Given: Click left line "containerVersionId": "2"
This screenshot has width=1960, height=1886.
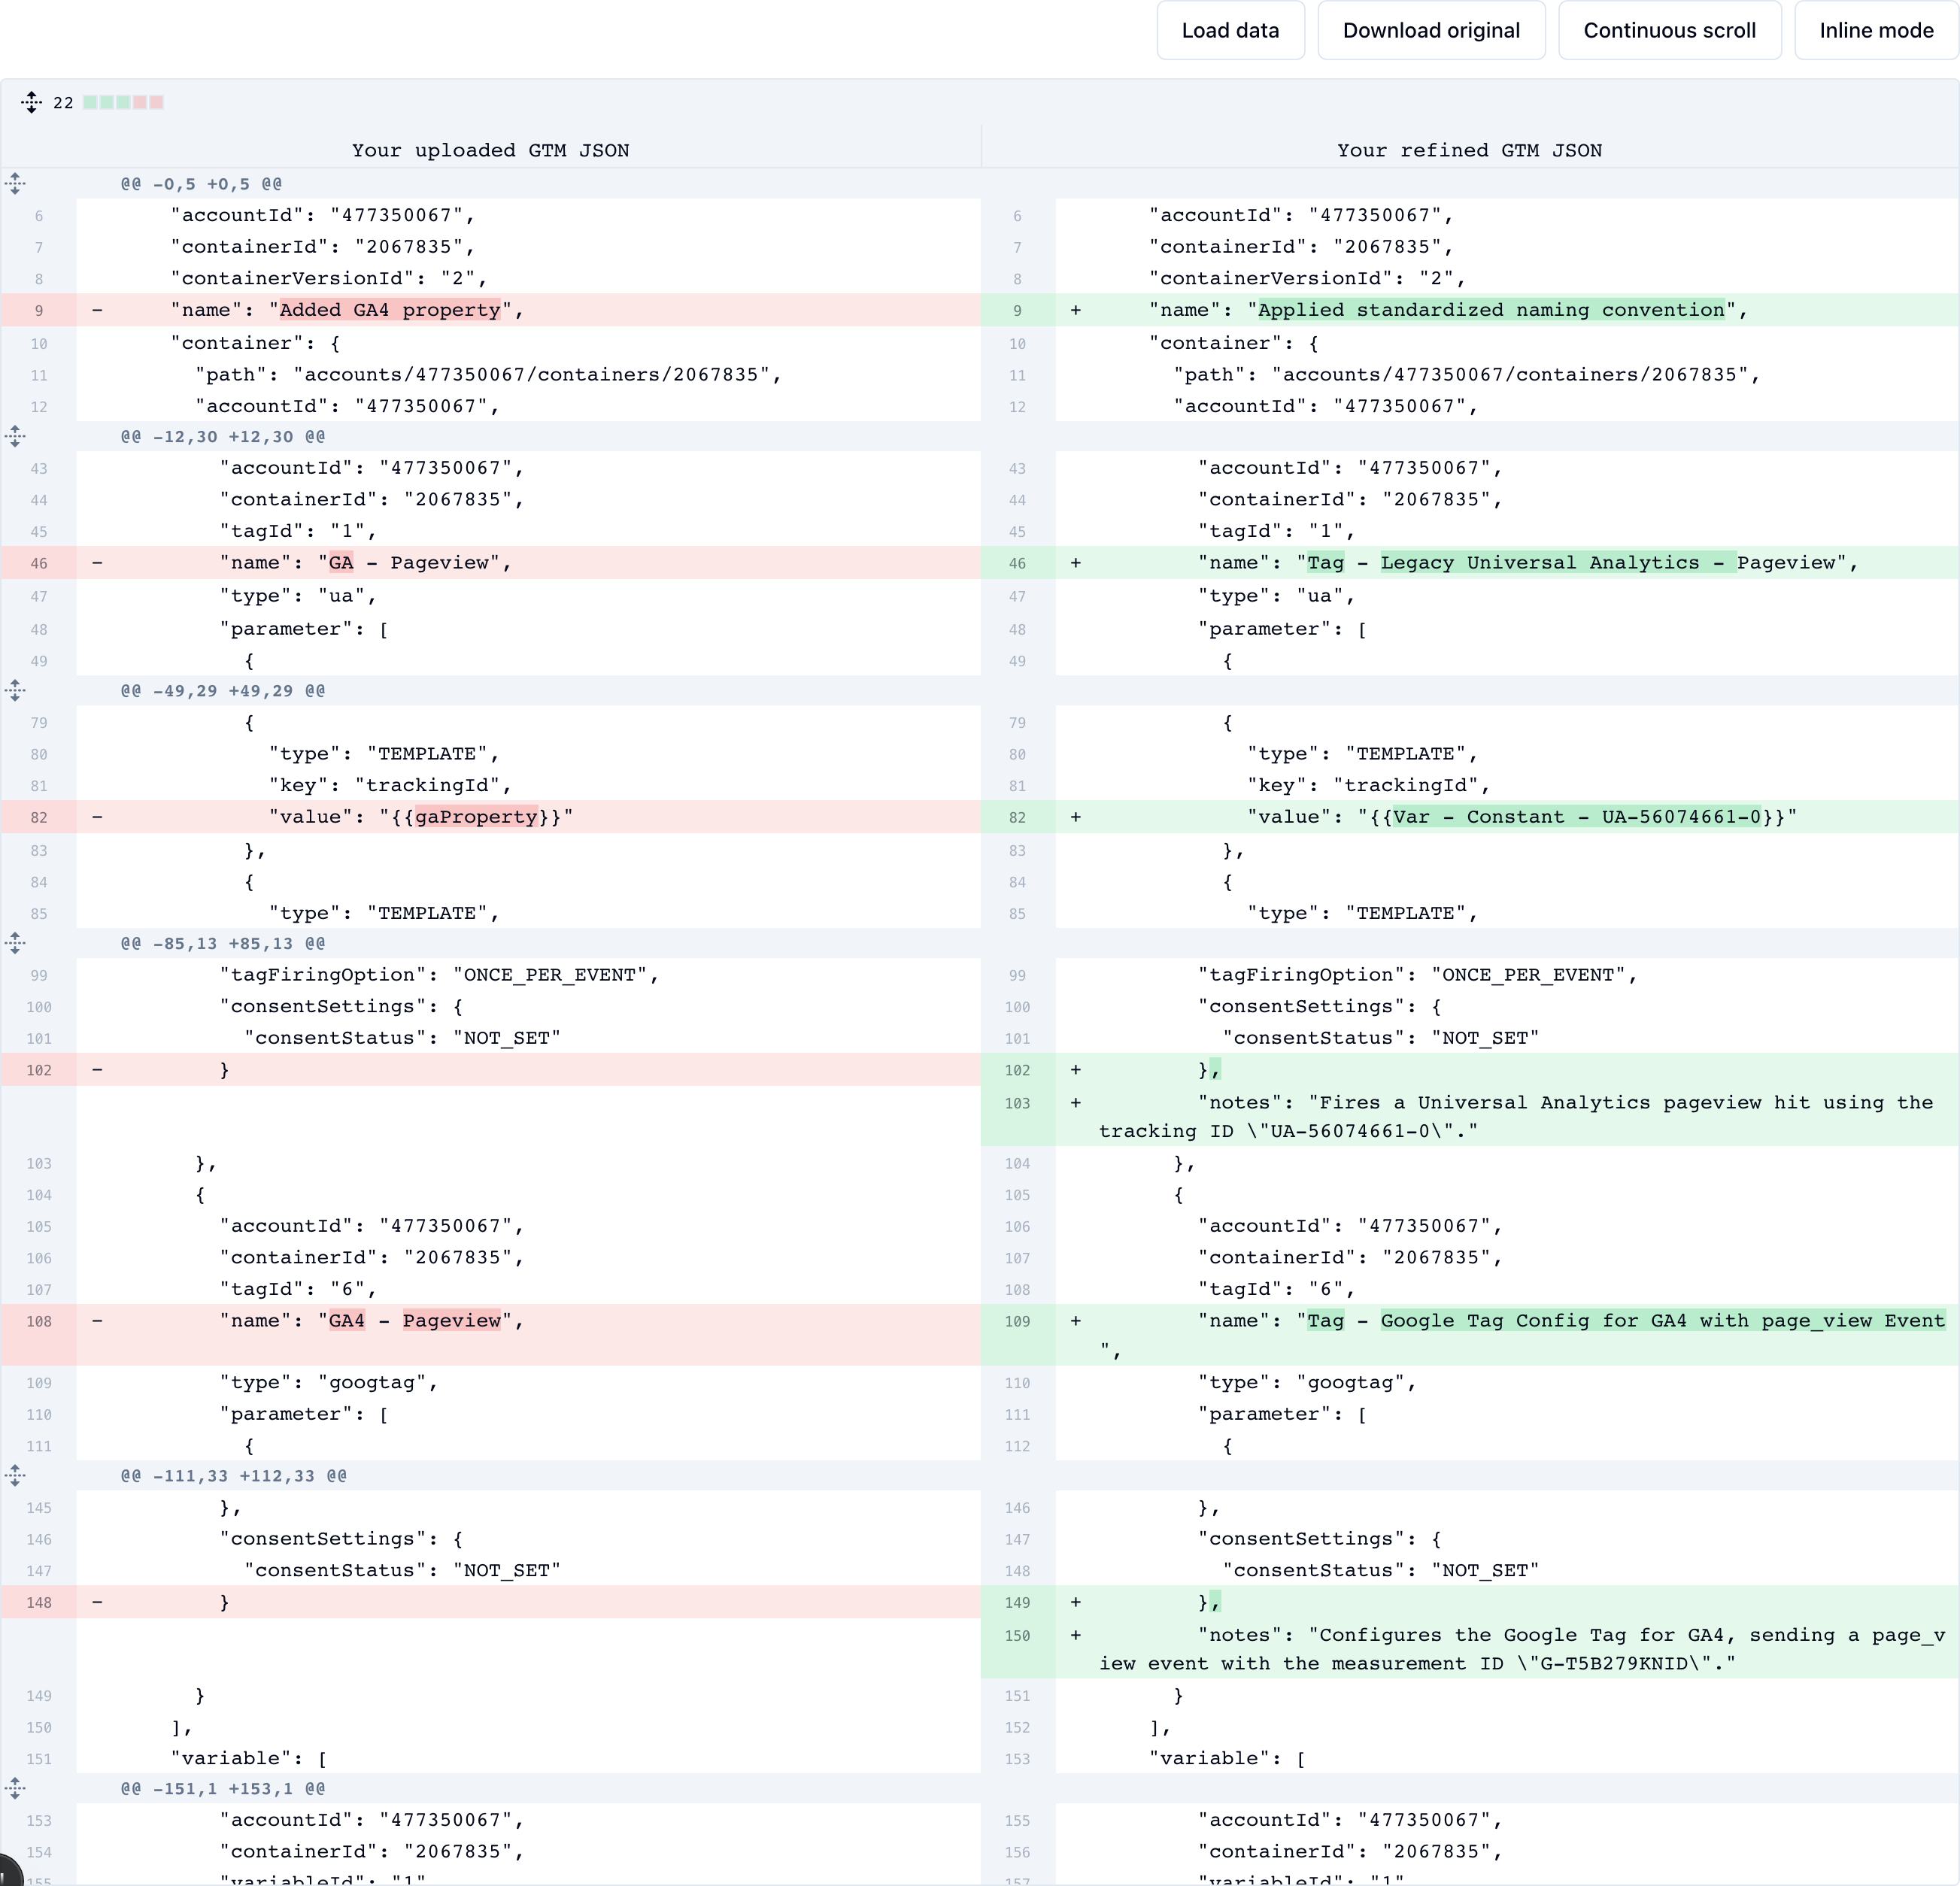Looking at the screenshot, I should [x=329, y=278].
